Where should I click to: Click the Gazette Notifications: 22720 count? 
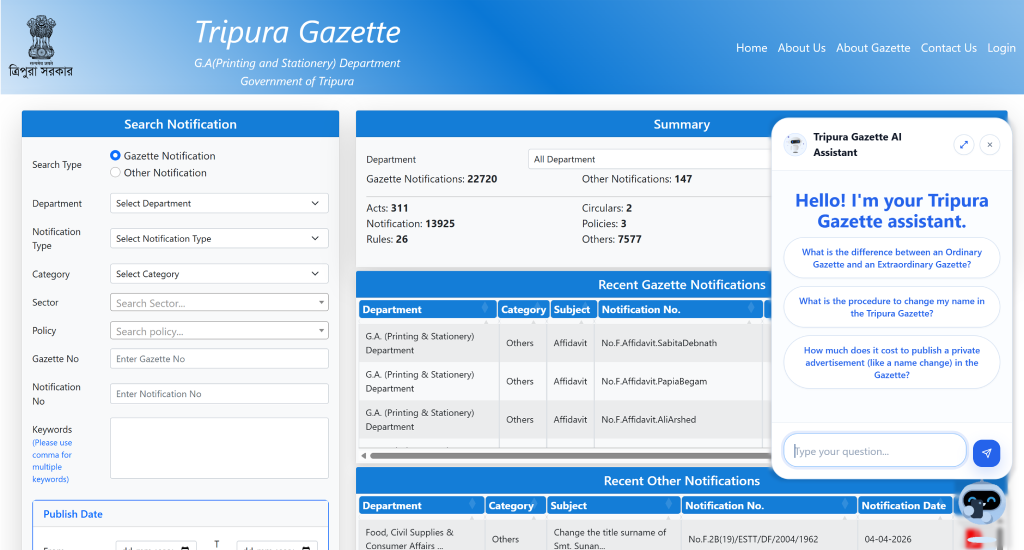click(432, 179)
